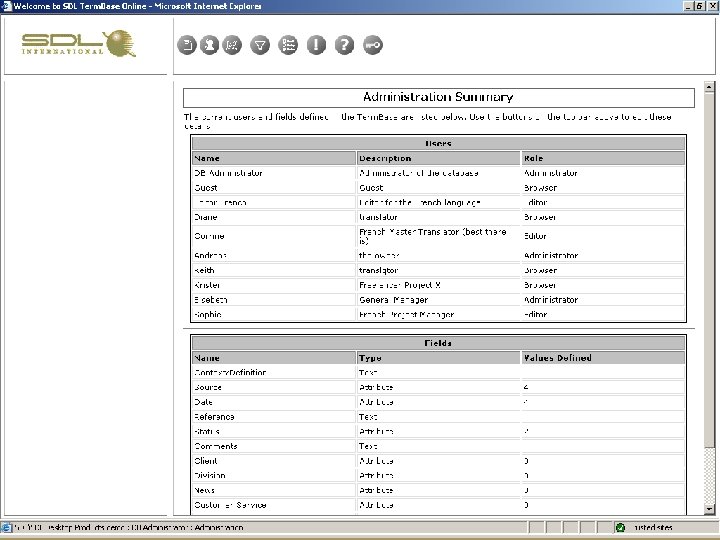Image resolution: width=720 pixels, height=540 pixels.
Task: Open help with question mark icon
Action: [x=344, y=45]
